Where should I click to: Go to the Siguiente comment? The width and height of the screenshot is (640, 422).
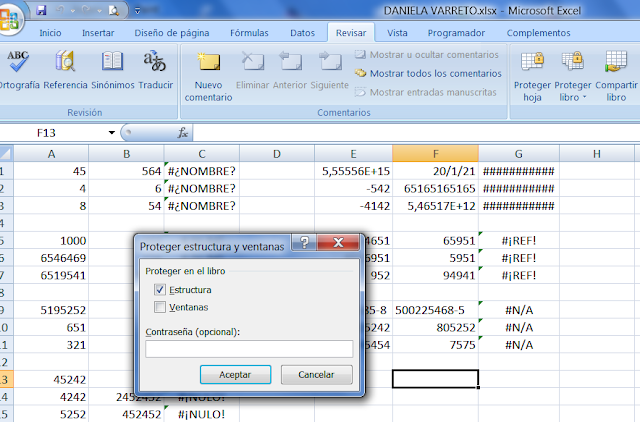click(x=329, y=69)
